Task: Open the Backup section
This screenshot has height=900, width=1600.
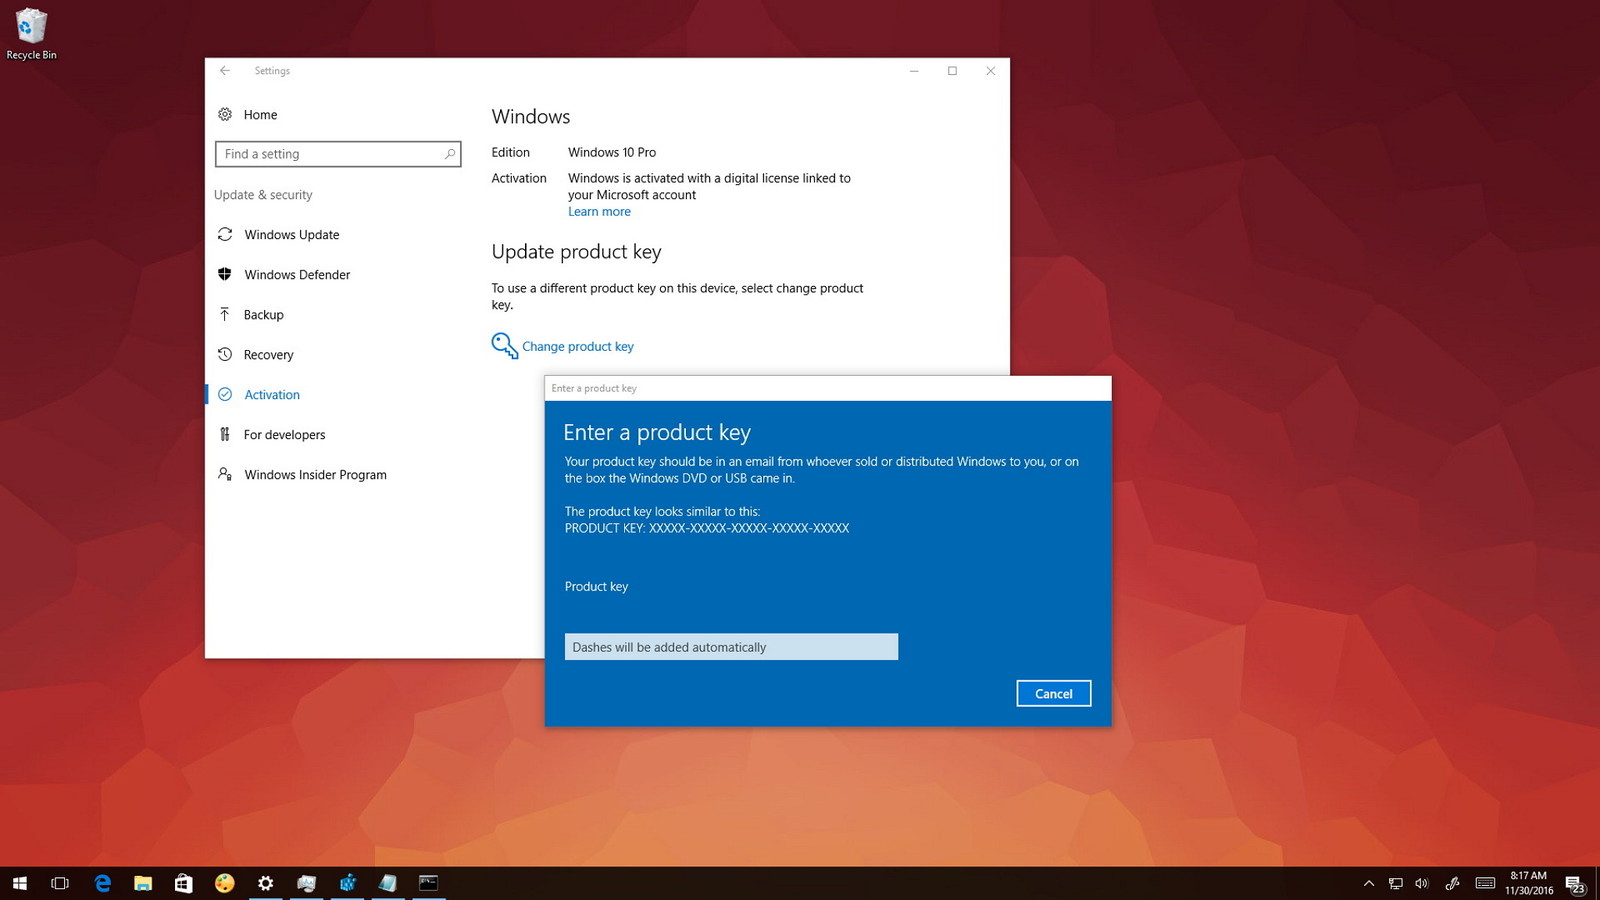Action: (x=263, y=315)
